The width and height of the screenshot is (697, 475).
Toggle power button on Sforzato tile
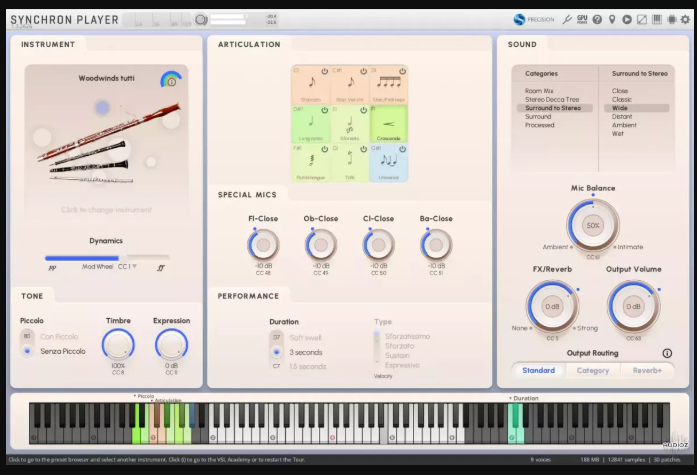[x=363, y=110]
